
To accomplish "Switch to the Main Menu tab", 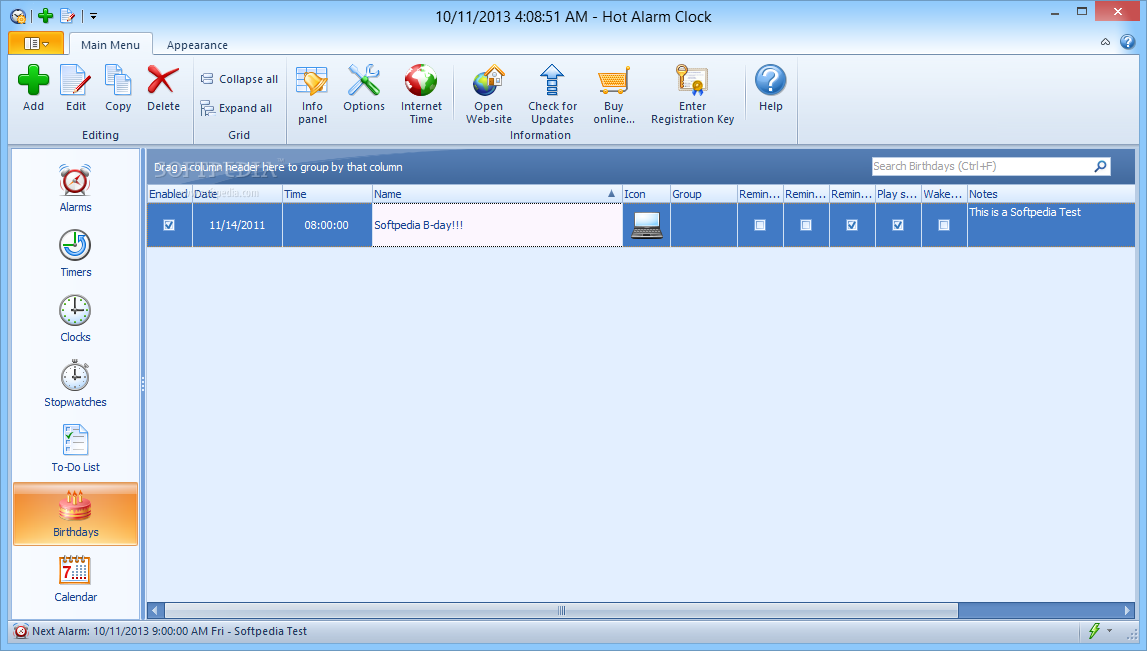I will [110, 45].
